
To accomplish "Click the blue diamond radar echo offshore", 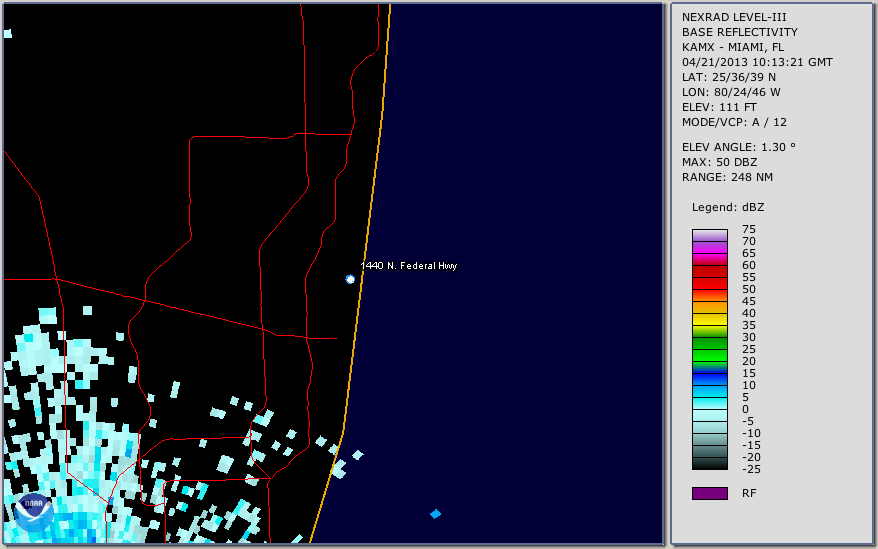I will pos(435,514).
